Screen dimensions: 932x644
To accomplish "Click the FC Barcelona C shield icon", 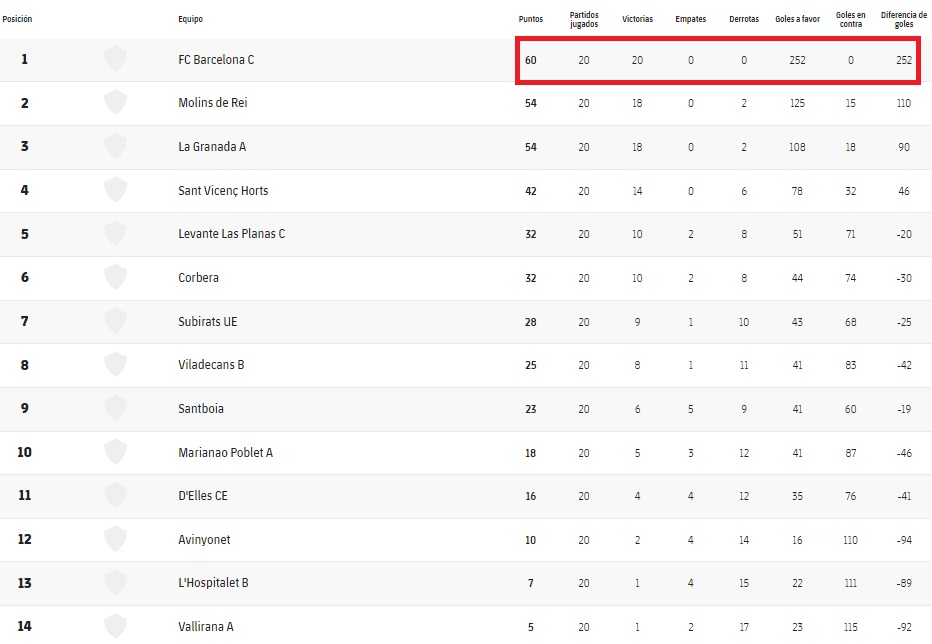I will pos(116,60).
